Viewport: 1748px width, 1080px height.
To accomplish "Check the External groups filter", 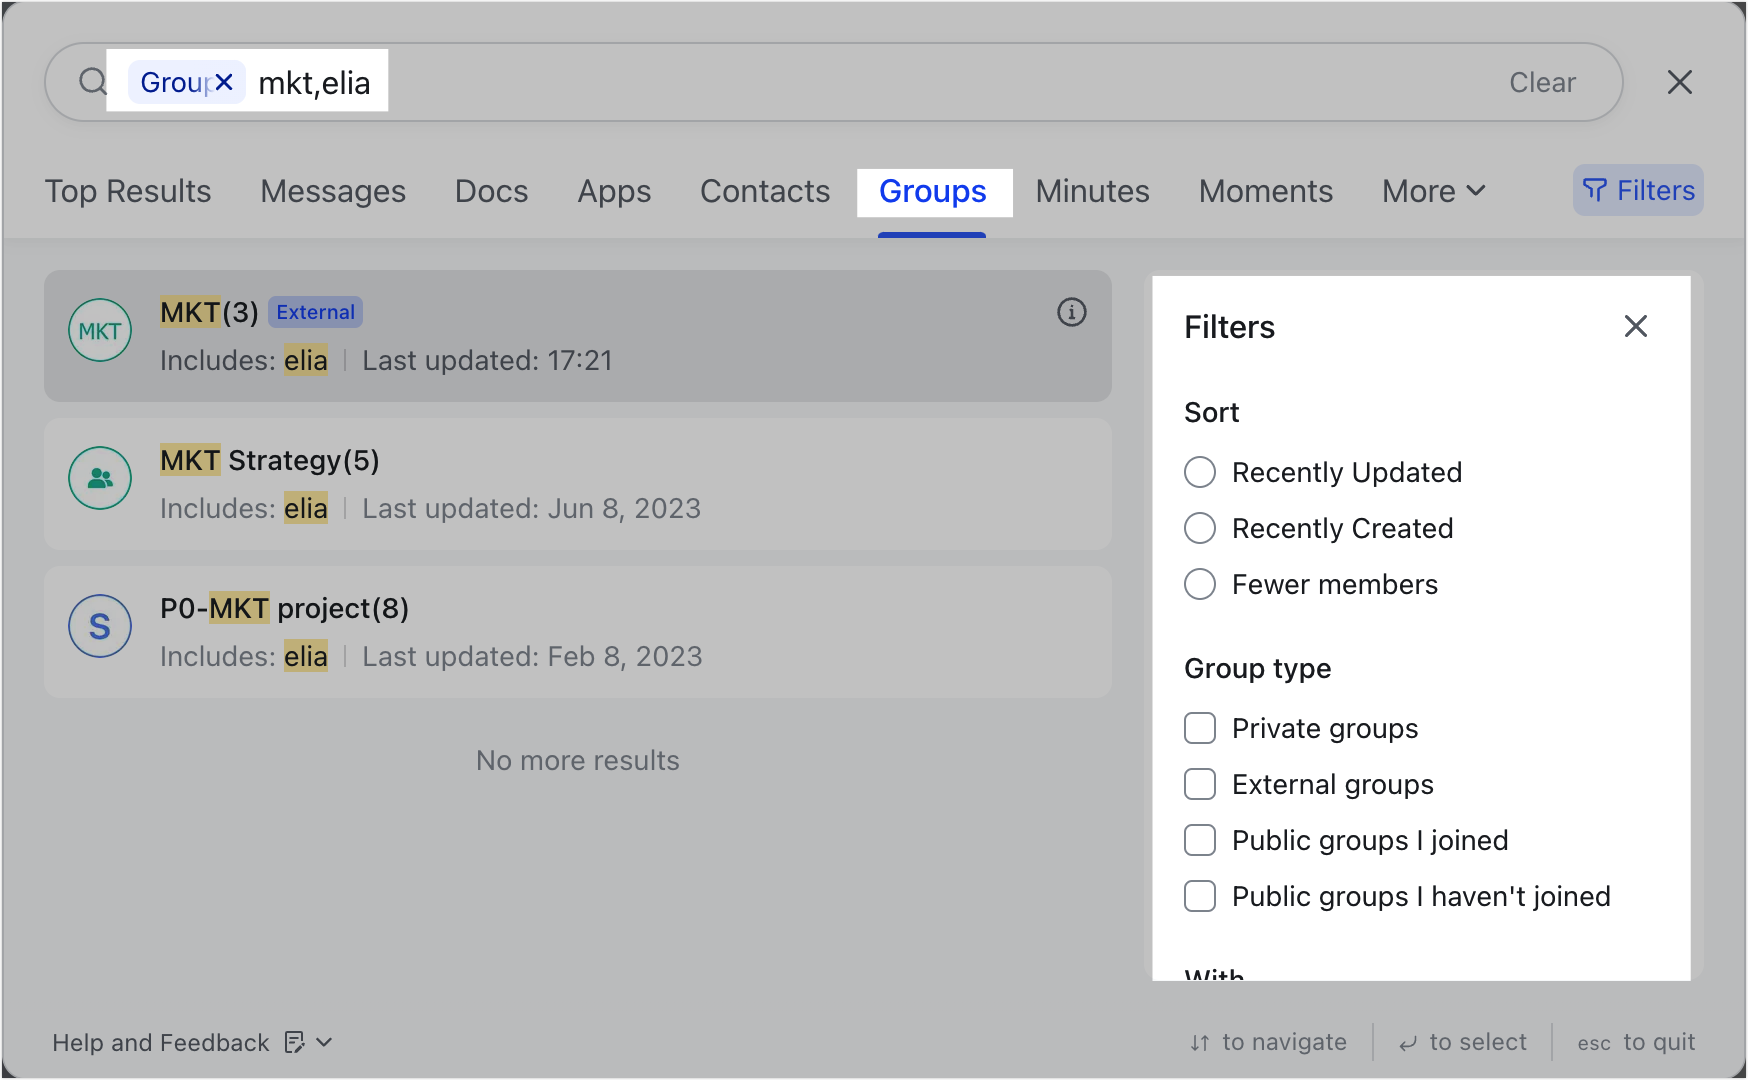I will (x=1200, y=784).
